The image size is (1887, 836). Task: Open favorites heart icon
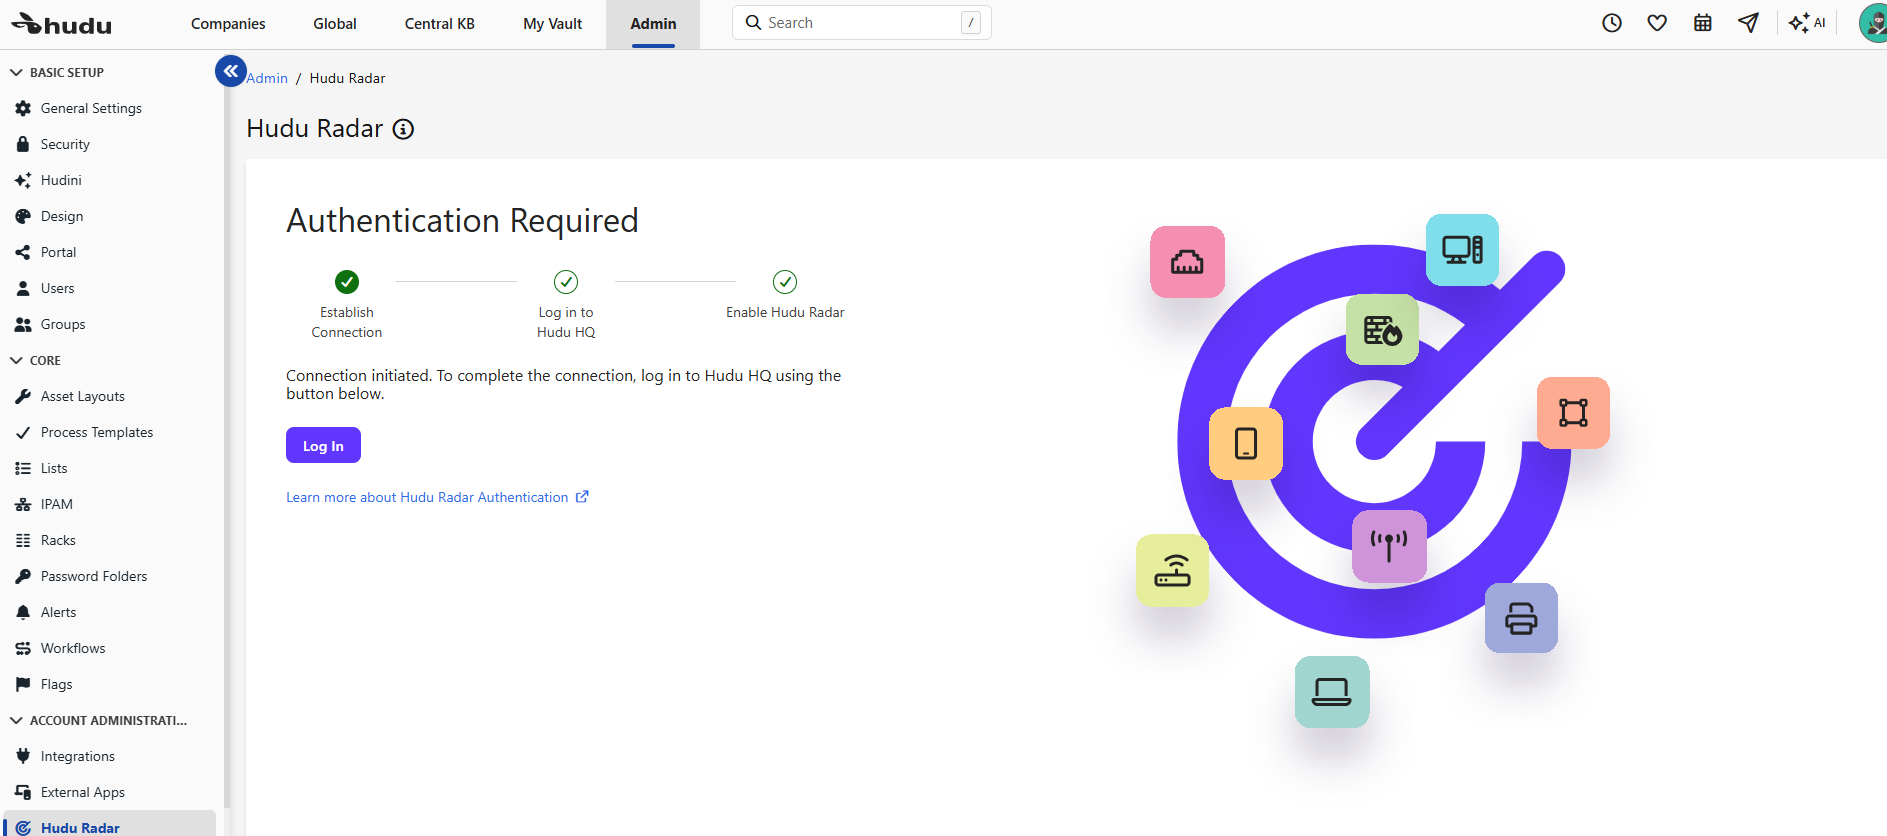(x=1657, y=23)
